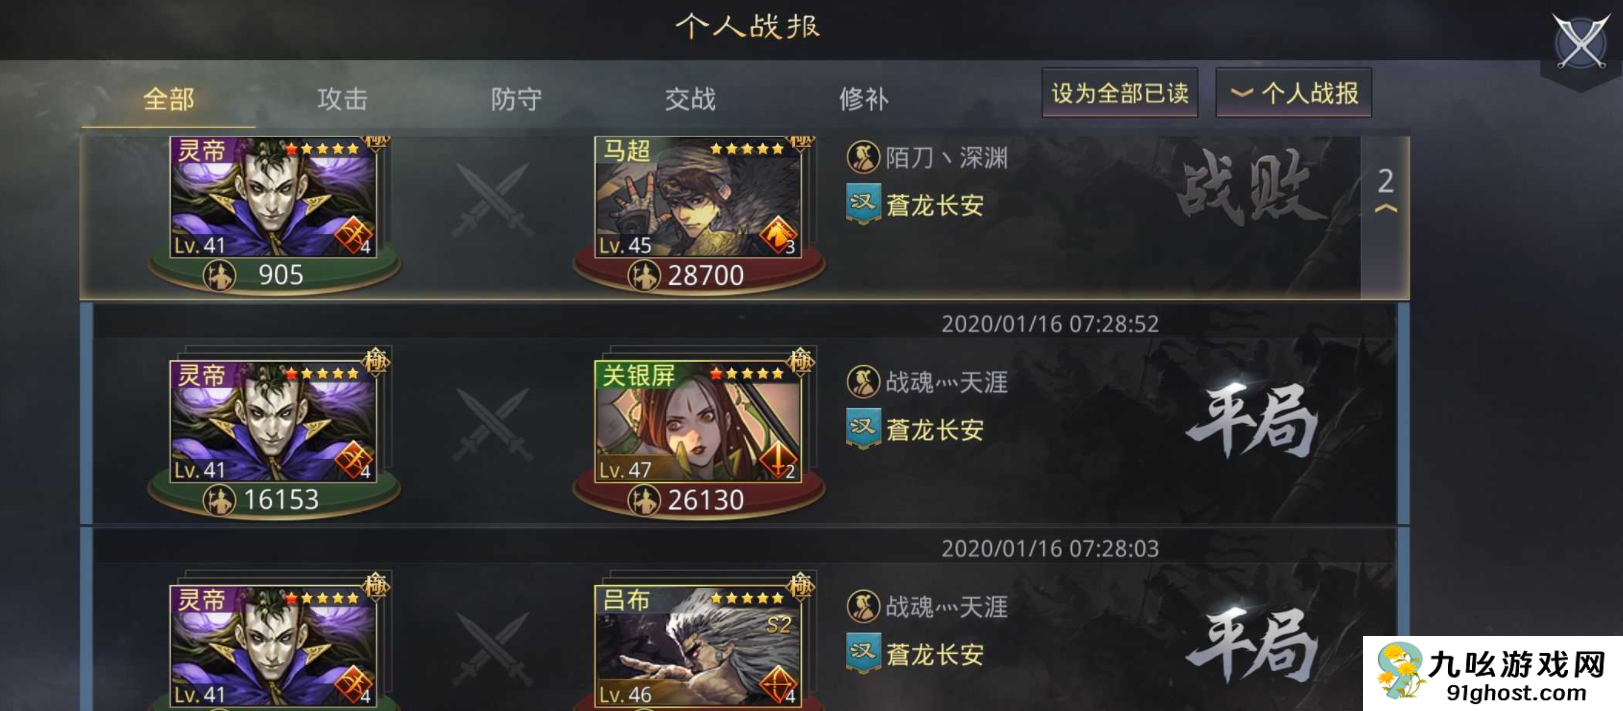Open the 07:28:52 平局 battle report
Viewport: 1623px width, 711px height.
[745, 414]
